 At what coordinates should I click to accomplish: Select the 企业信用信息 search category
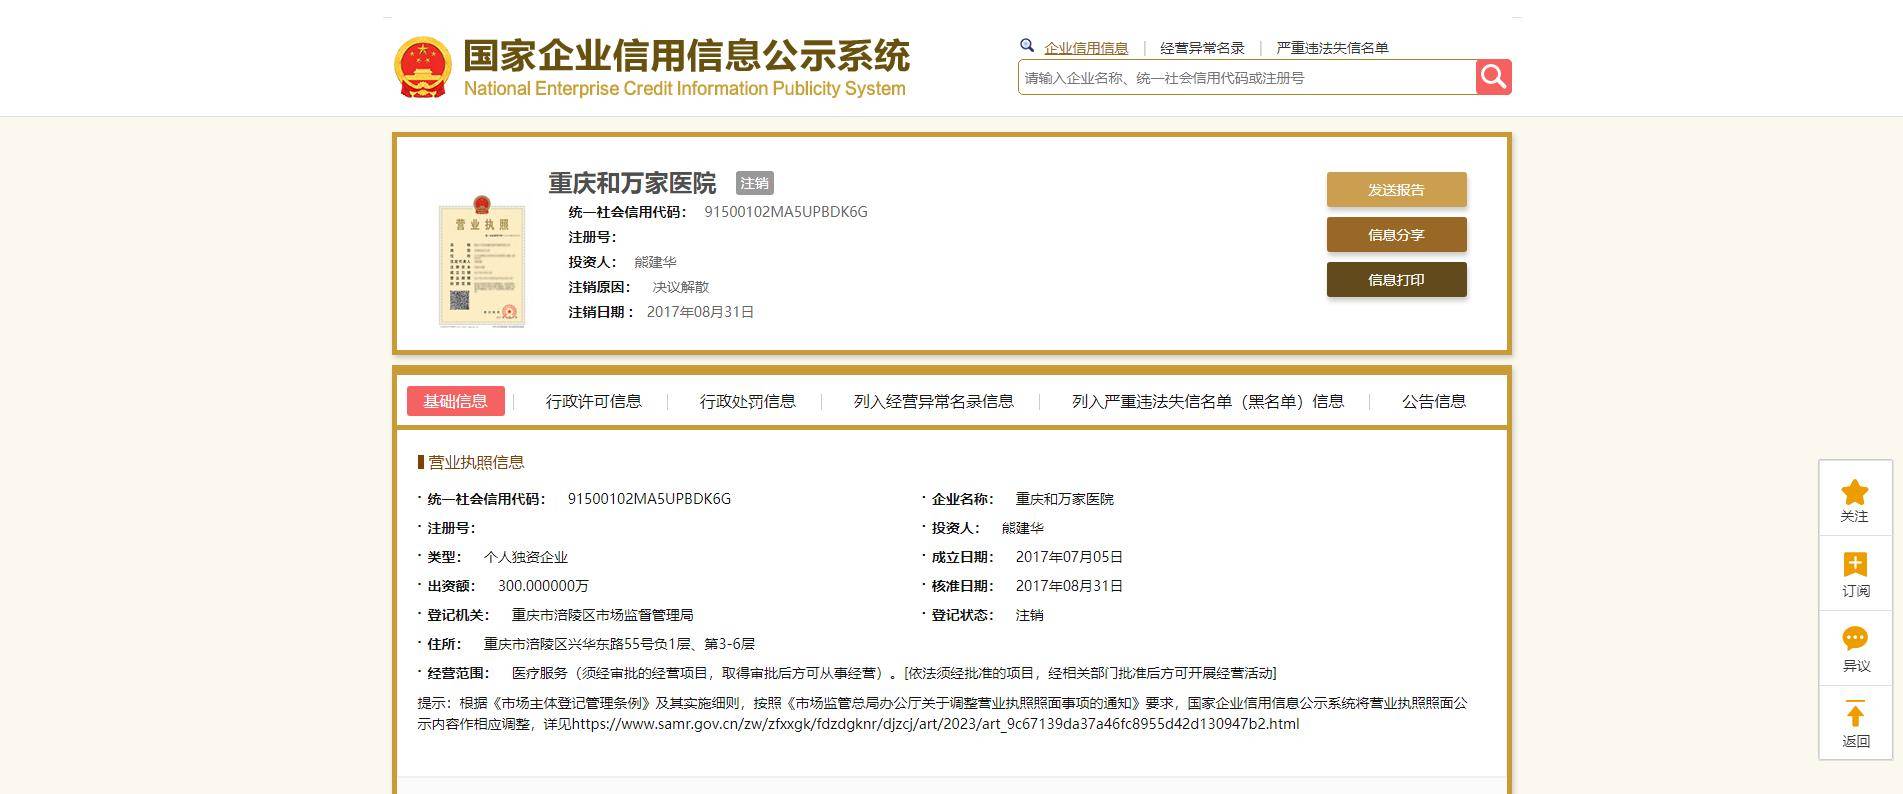tap(1086, 48)
